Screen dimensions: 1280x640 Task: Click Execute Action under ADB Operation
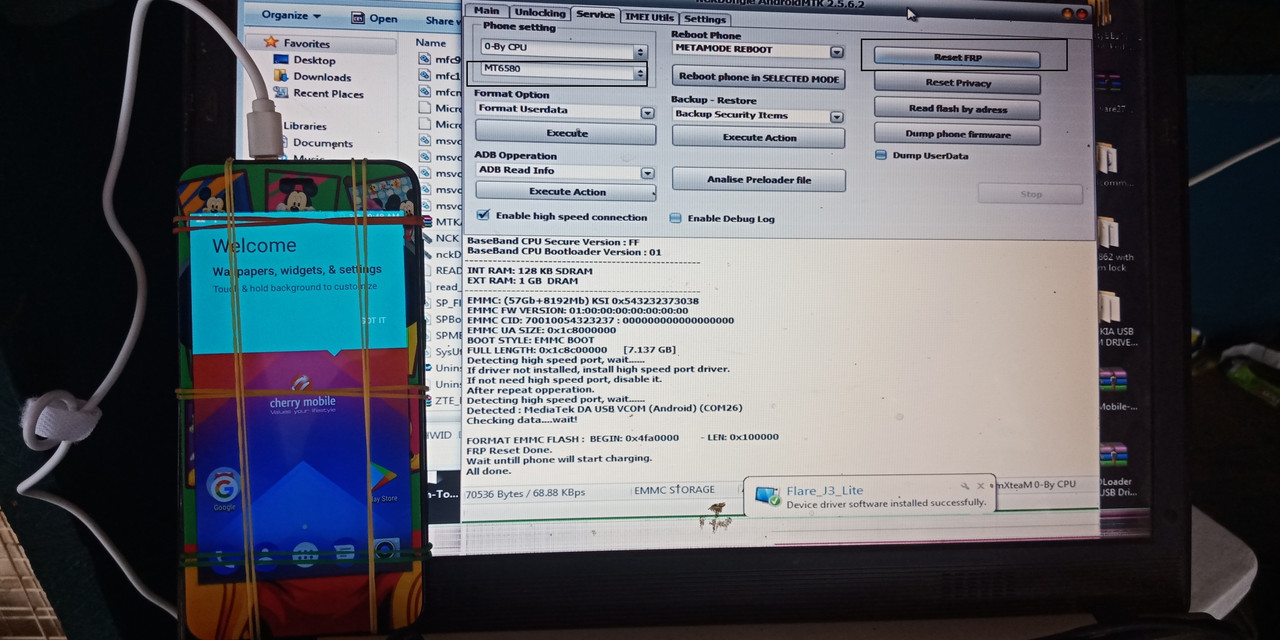(x=566, y=192)
